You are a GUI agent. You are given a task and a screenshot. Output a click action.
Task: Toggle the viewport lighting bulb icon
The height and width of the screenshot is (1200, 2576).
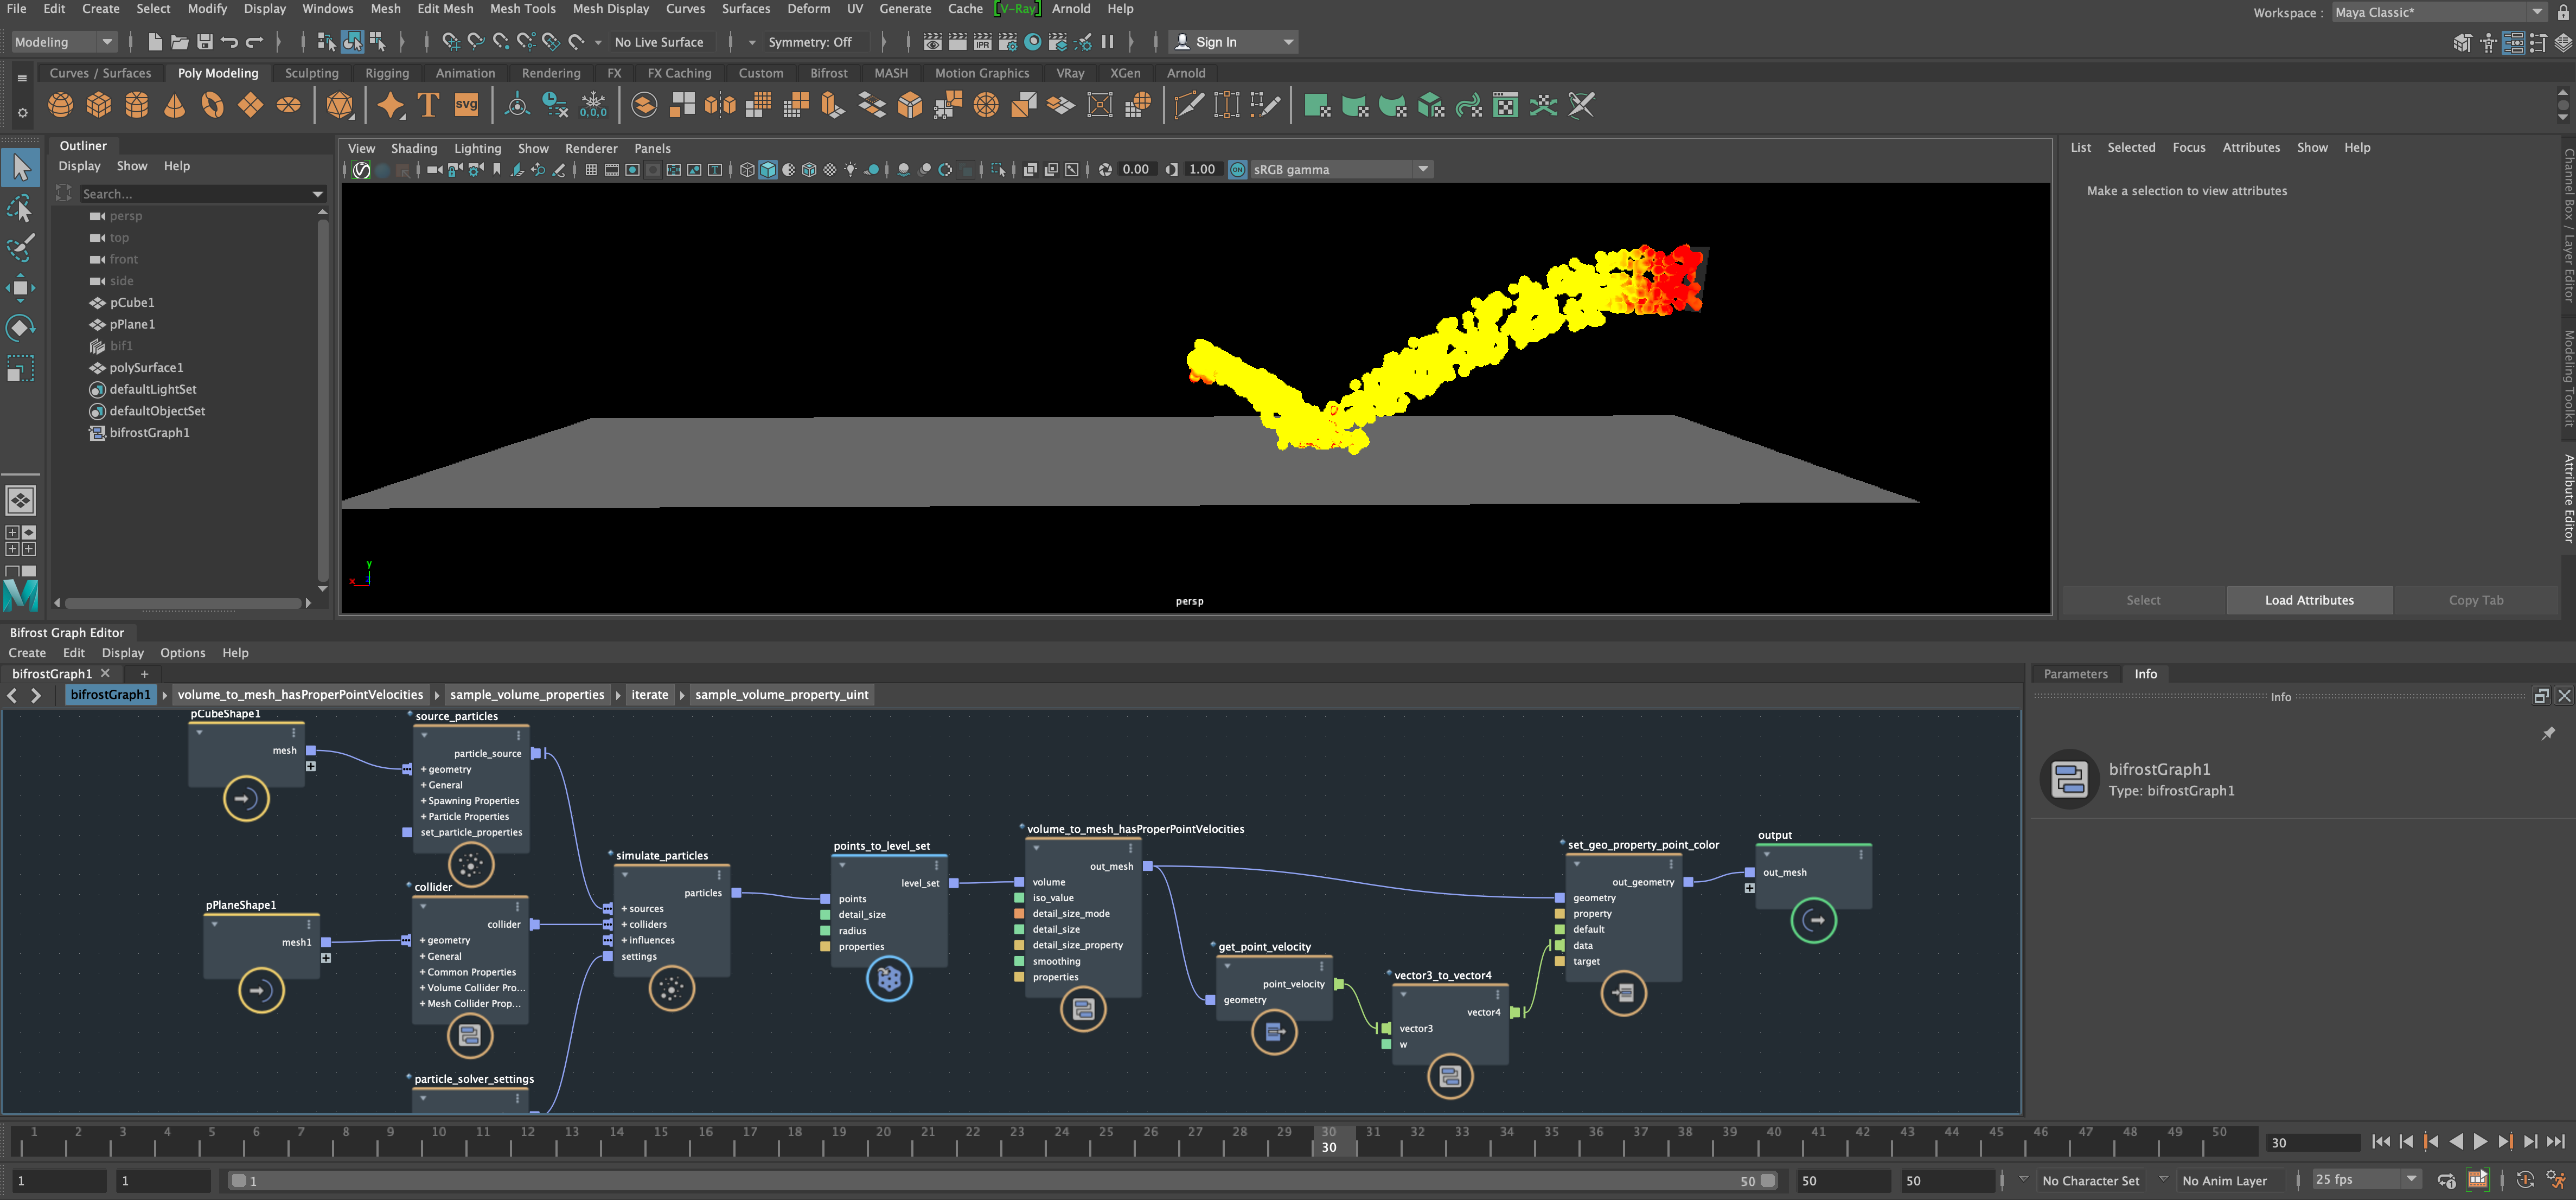850,169
